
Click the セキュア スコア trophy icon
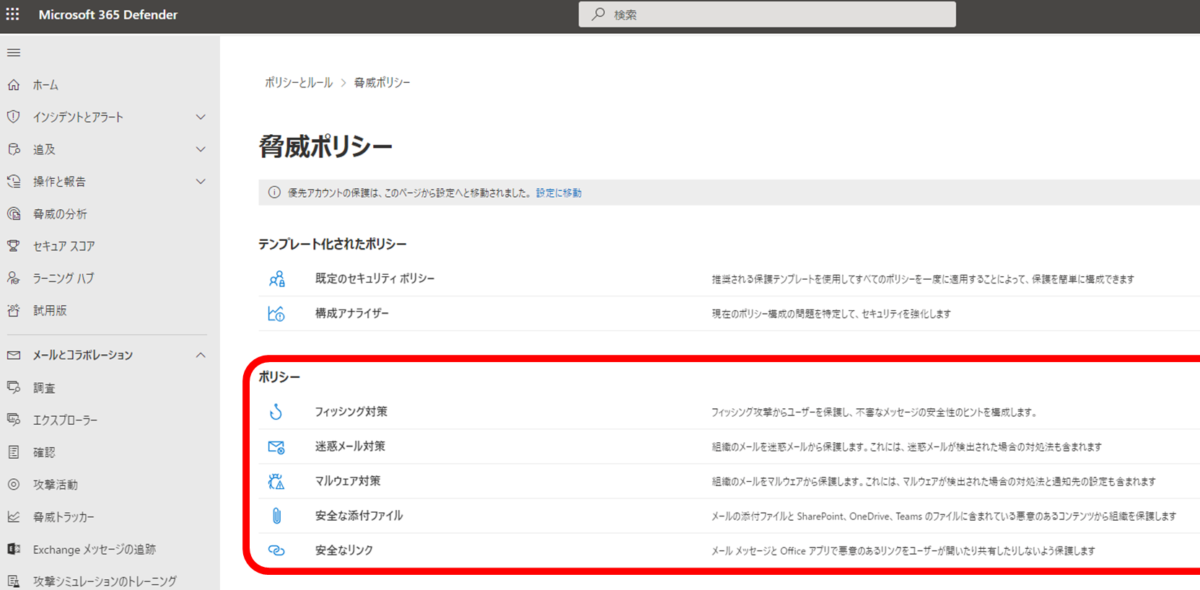click(15, 245)
